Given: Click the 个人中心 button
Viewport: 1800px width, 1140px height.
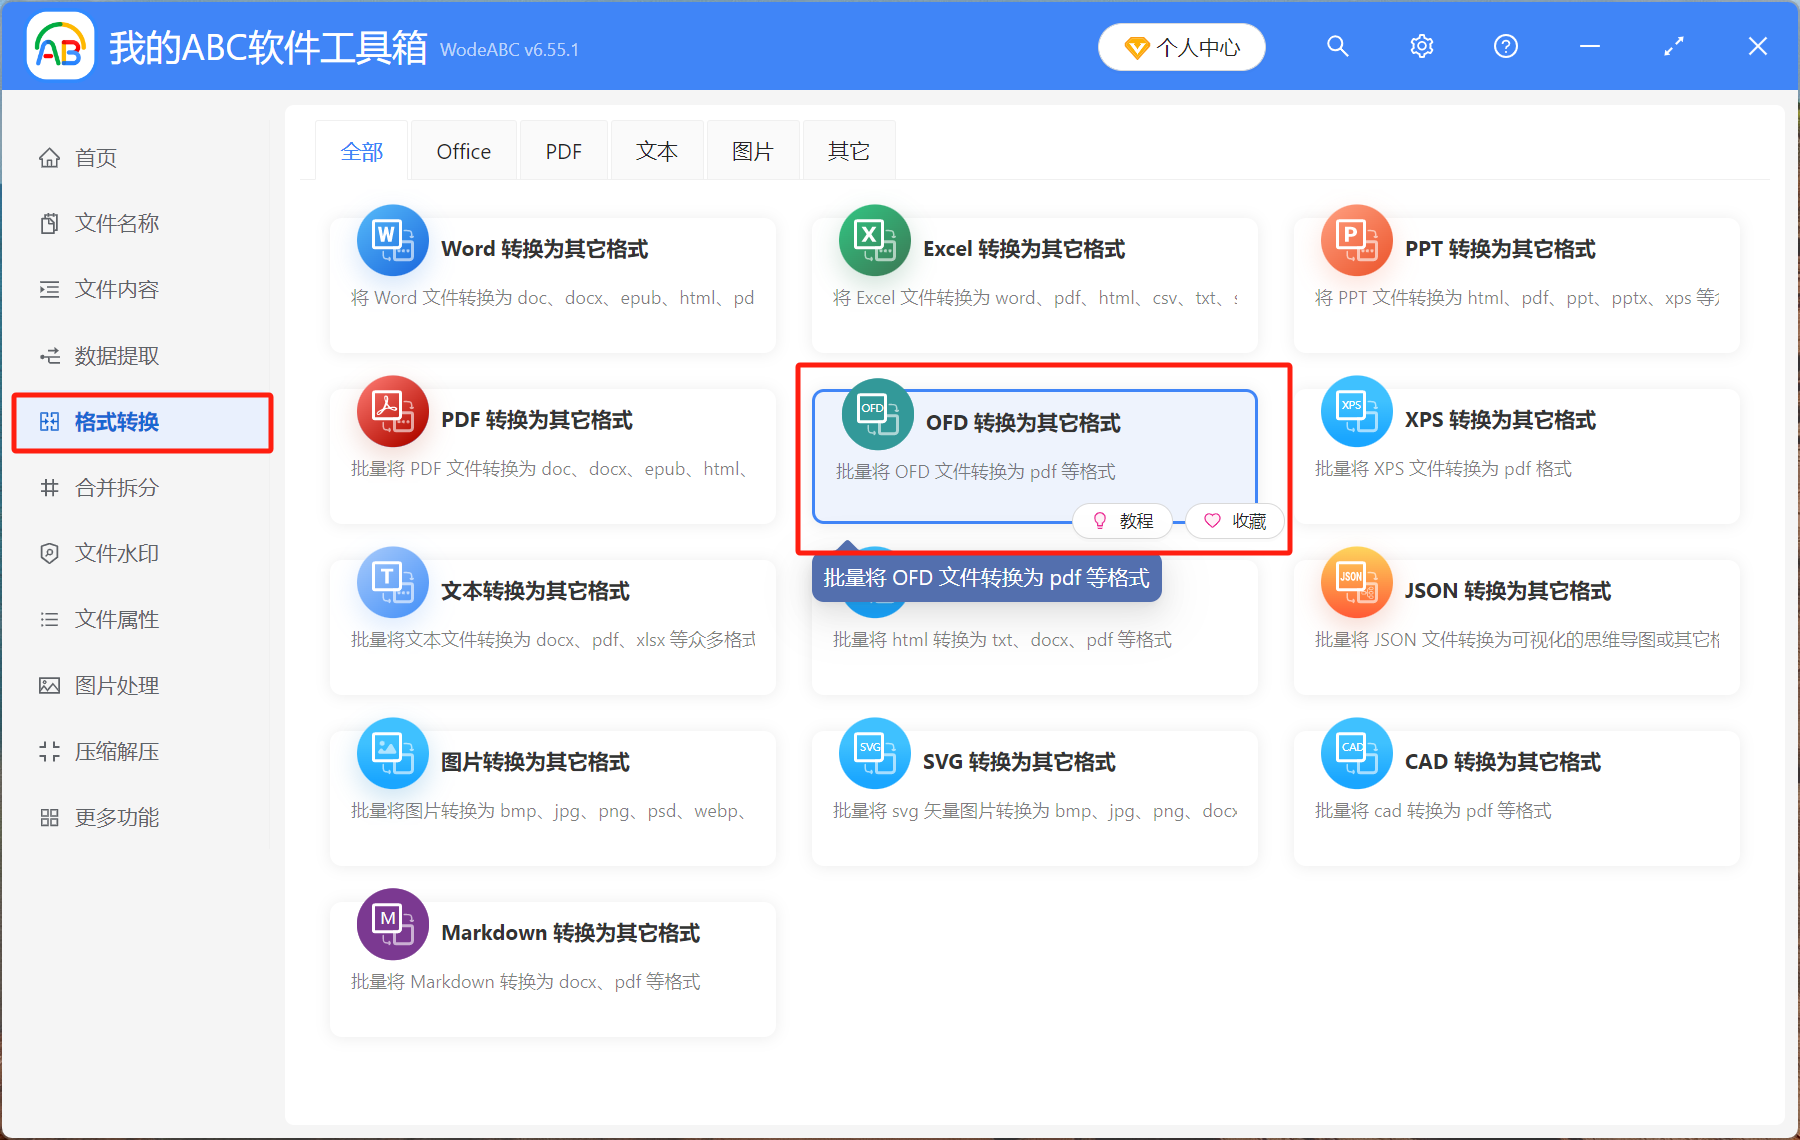Looking at the screenshot, I should click(x=1181, y=46).
